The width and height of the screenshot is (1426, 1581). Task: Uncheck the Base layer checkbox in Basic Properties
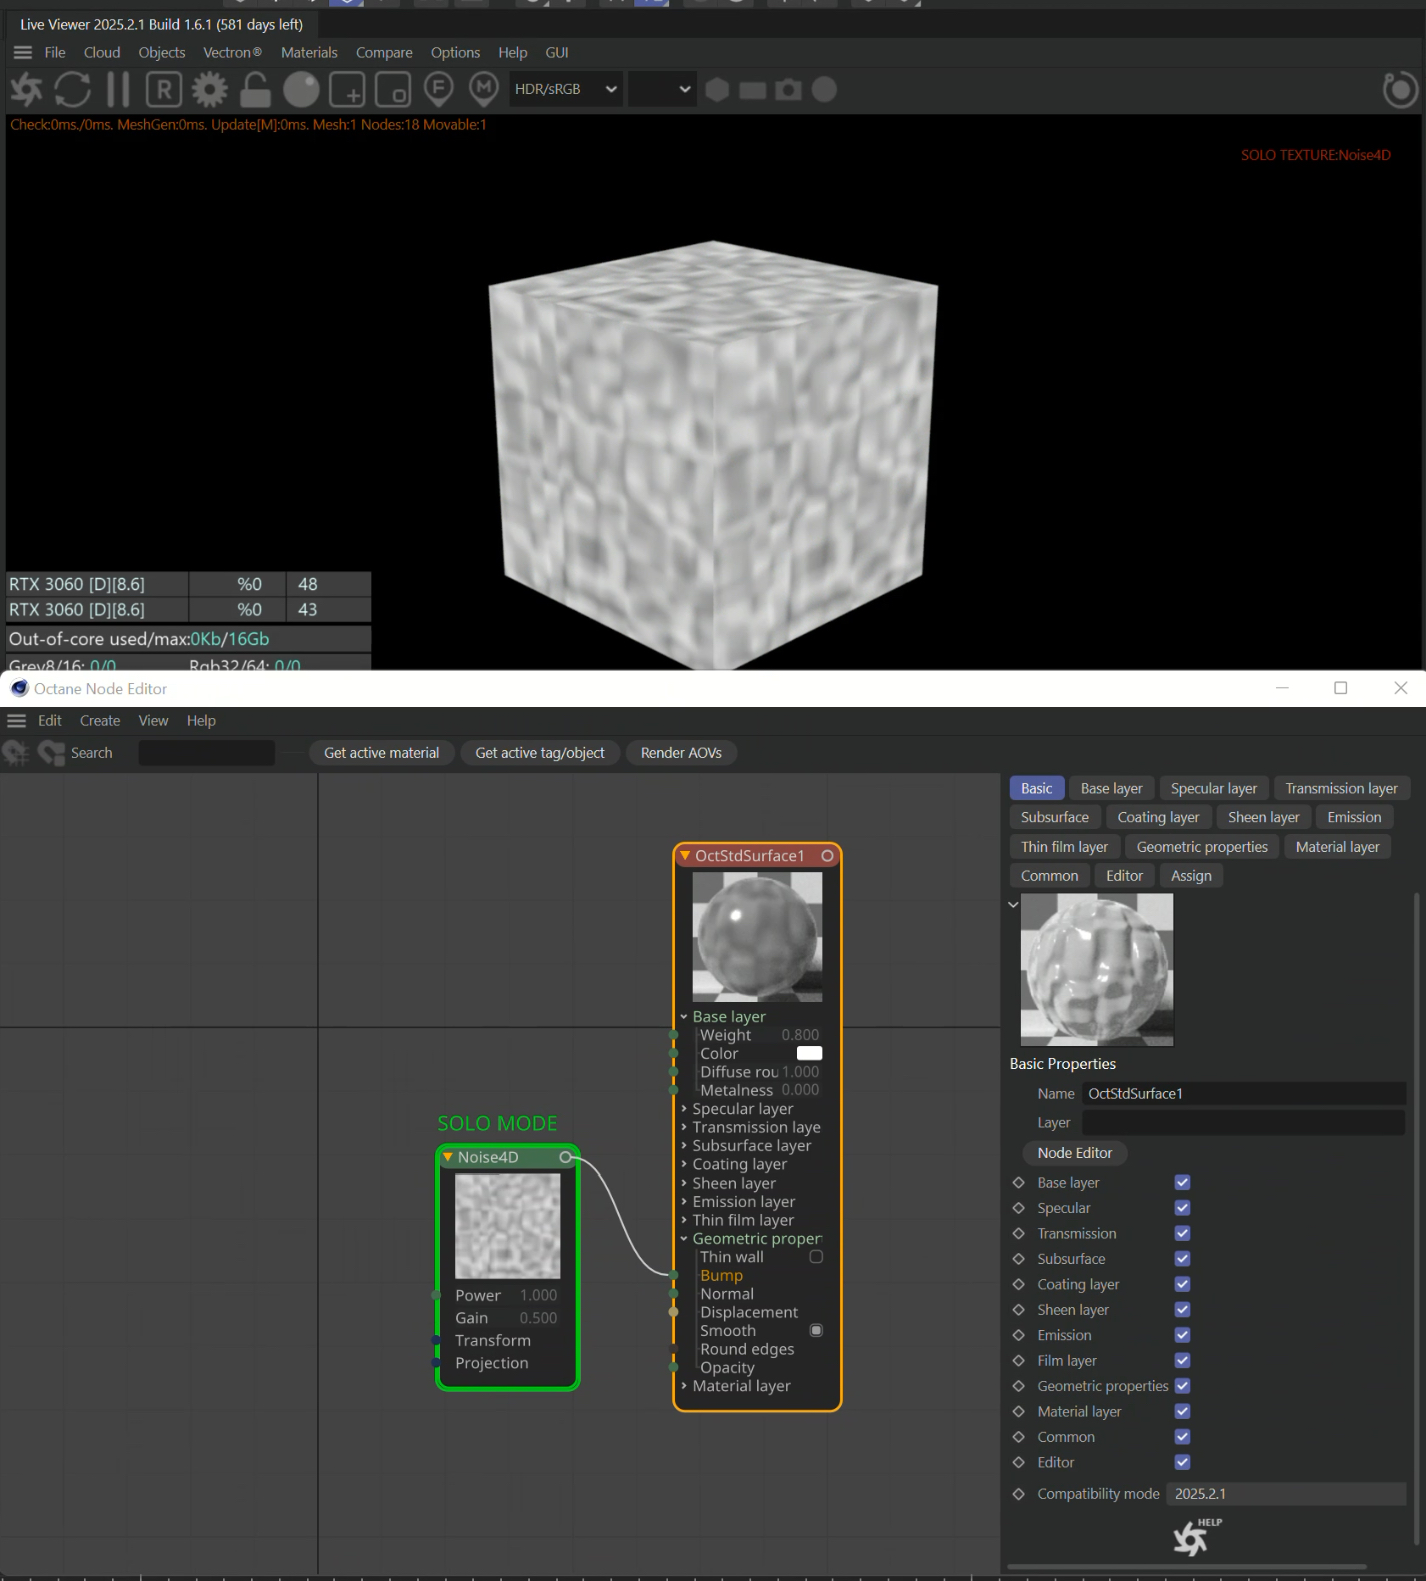pyautogui.click(x=1182, y=1182)
